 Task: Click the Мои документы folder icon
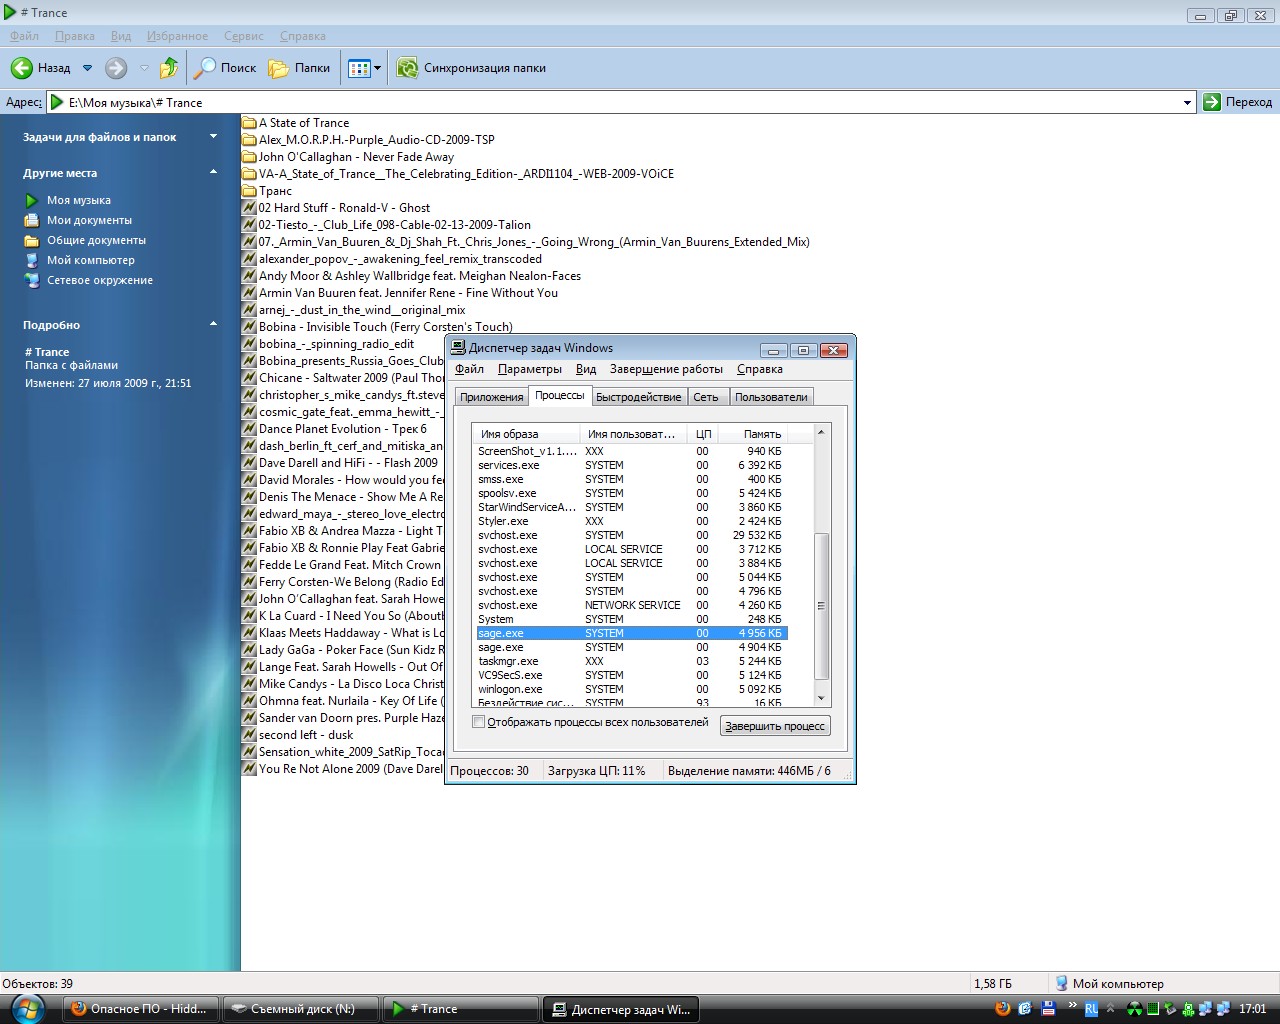tap(32, 220)
